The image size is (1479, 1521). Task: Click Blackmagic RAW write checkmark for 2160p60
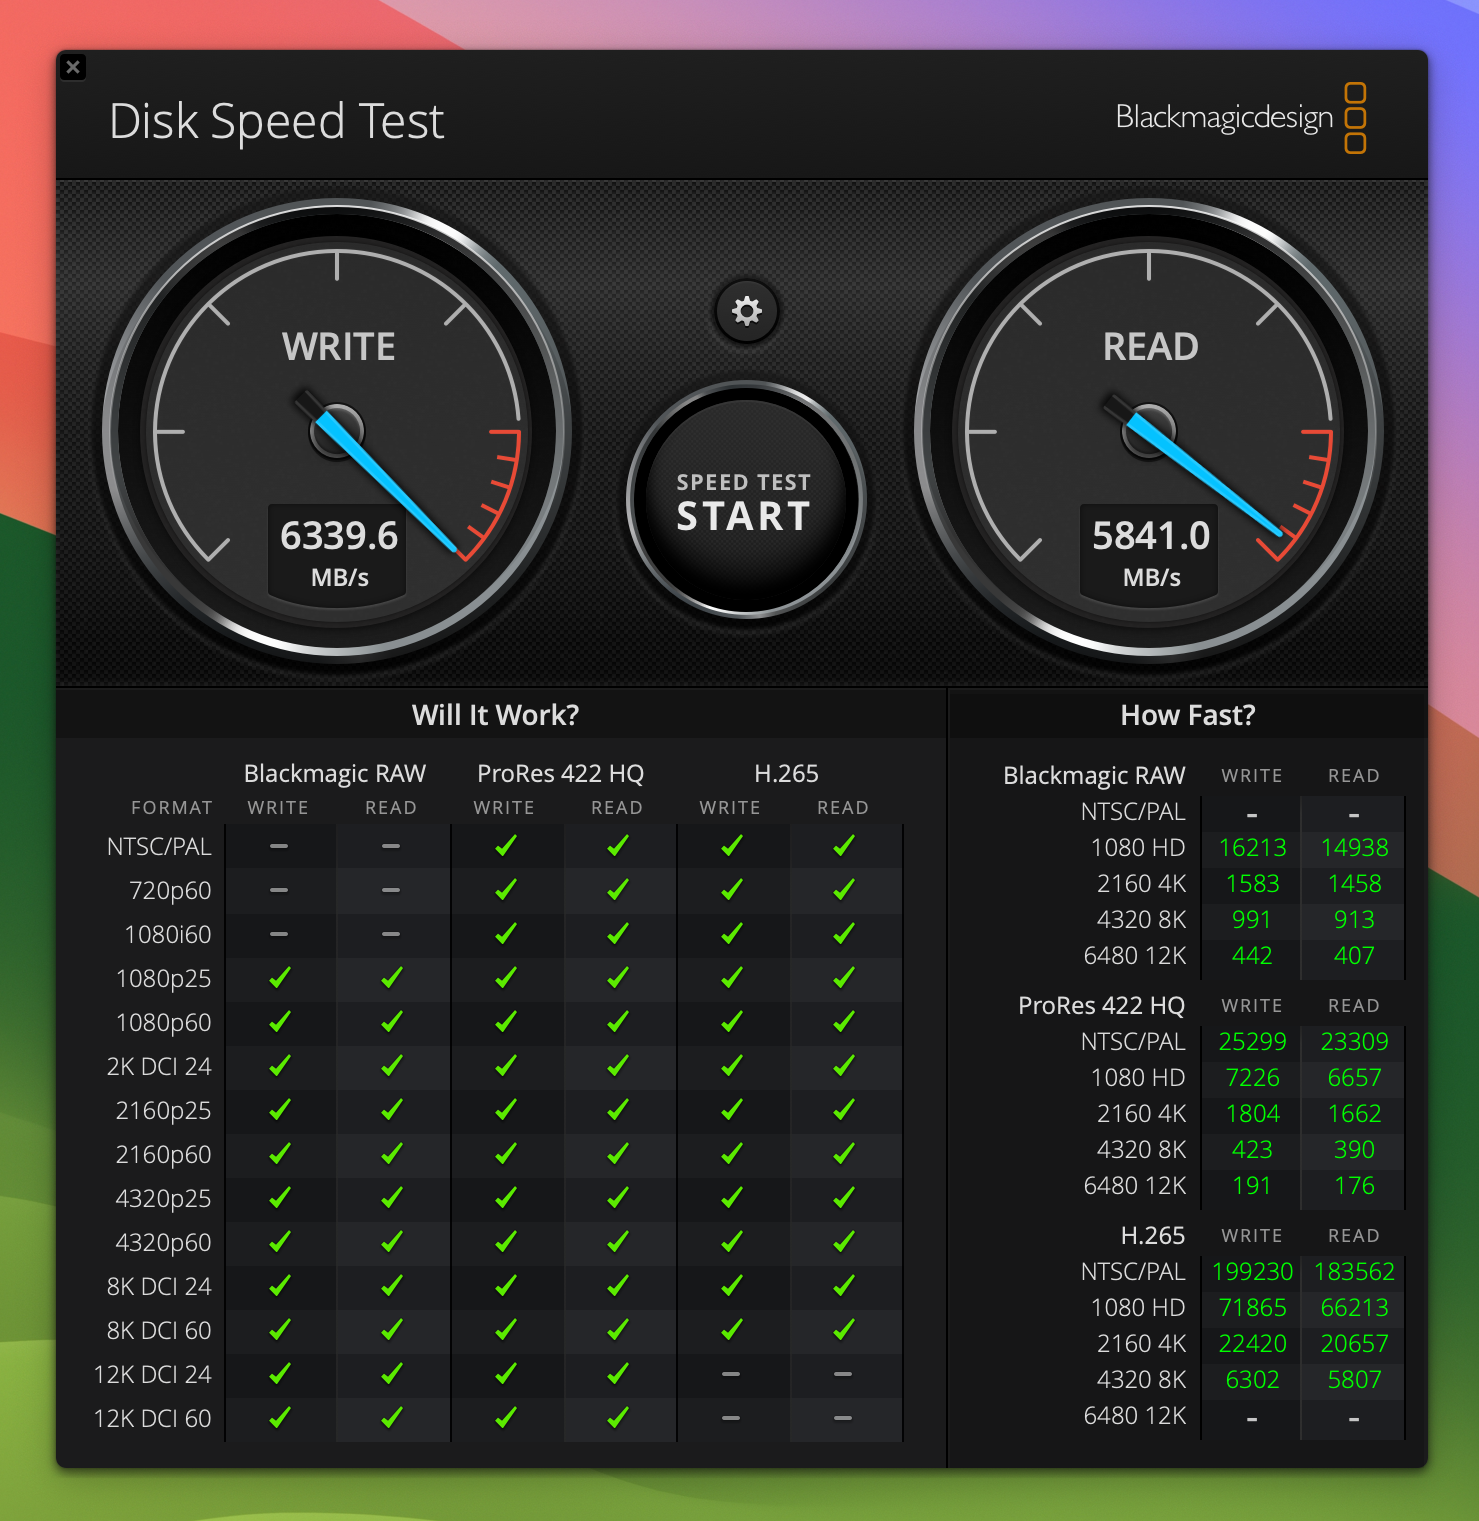[280, 1154]
